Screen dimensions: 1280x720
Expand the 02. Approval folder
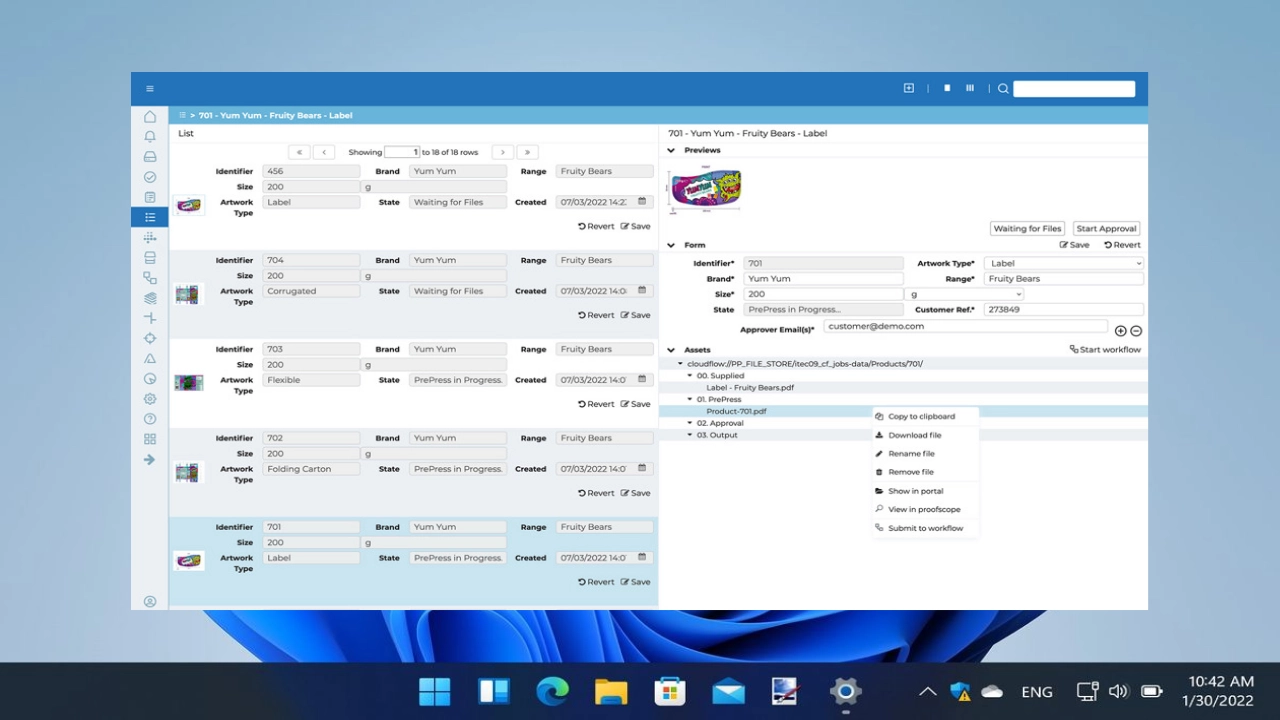pos(690,423)
